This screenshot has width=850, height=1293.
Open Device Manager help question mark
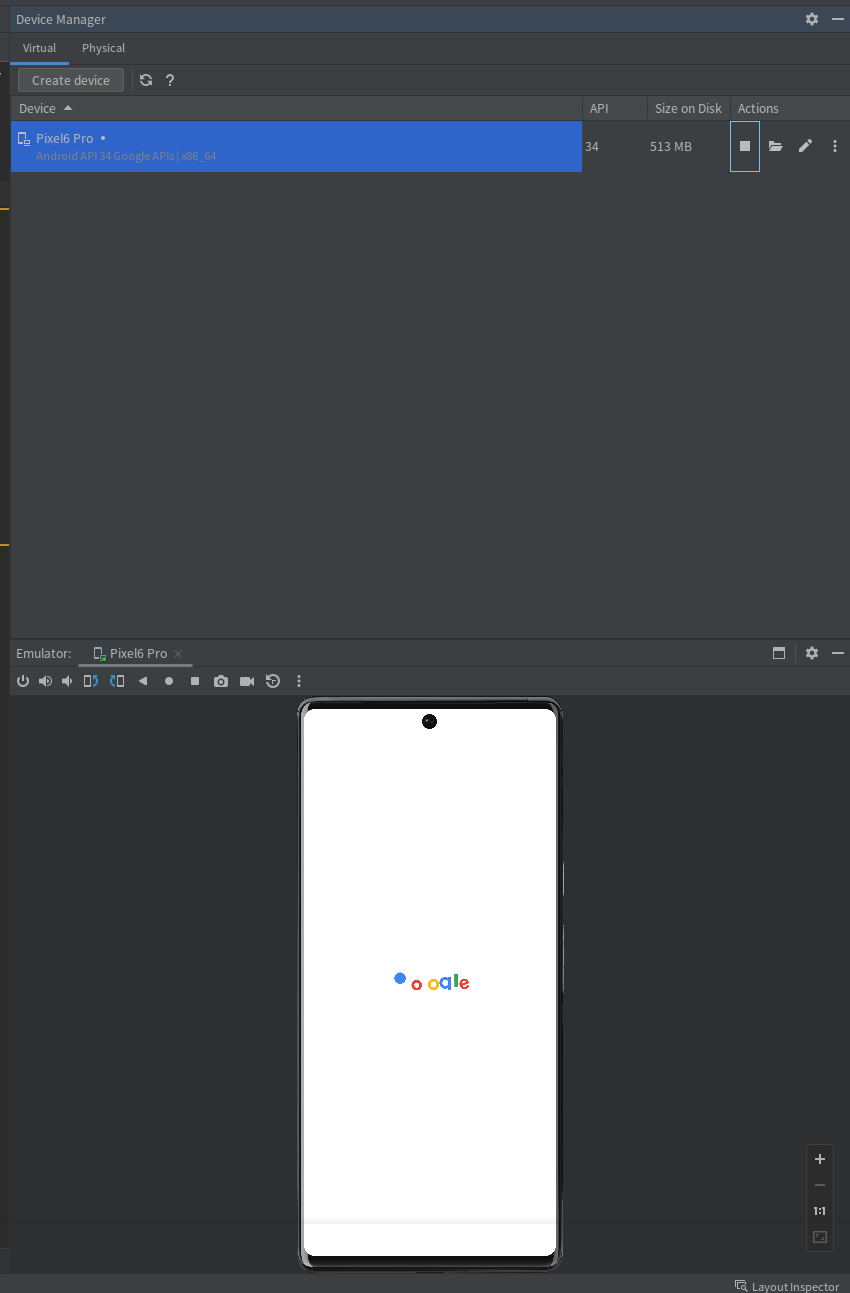click(x=170, y=80)
